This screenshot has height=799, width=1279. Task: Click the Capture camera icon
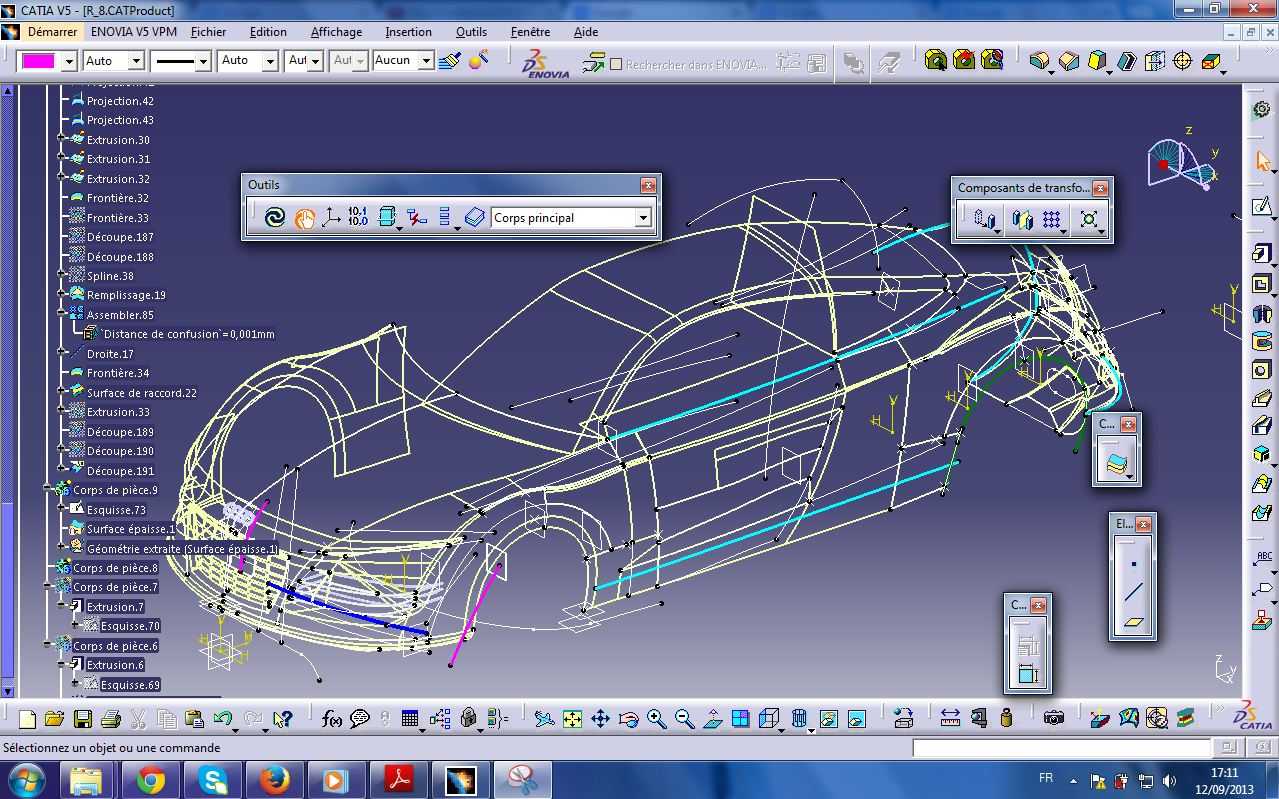pyautogui.click(x=1053, y=718)
